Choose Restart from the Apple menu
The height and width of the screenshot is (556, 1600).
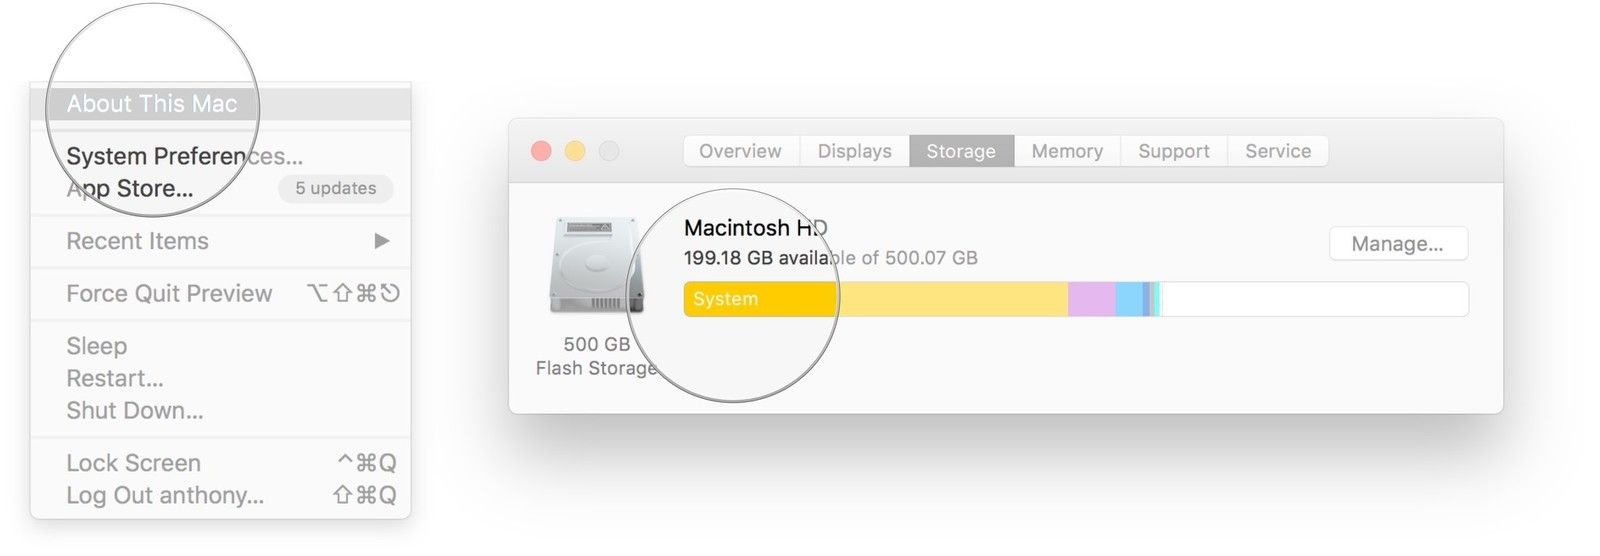(115, 379)
